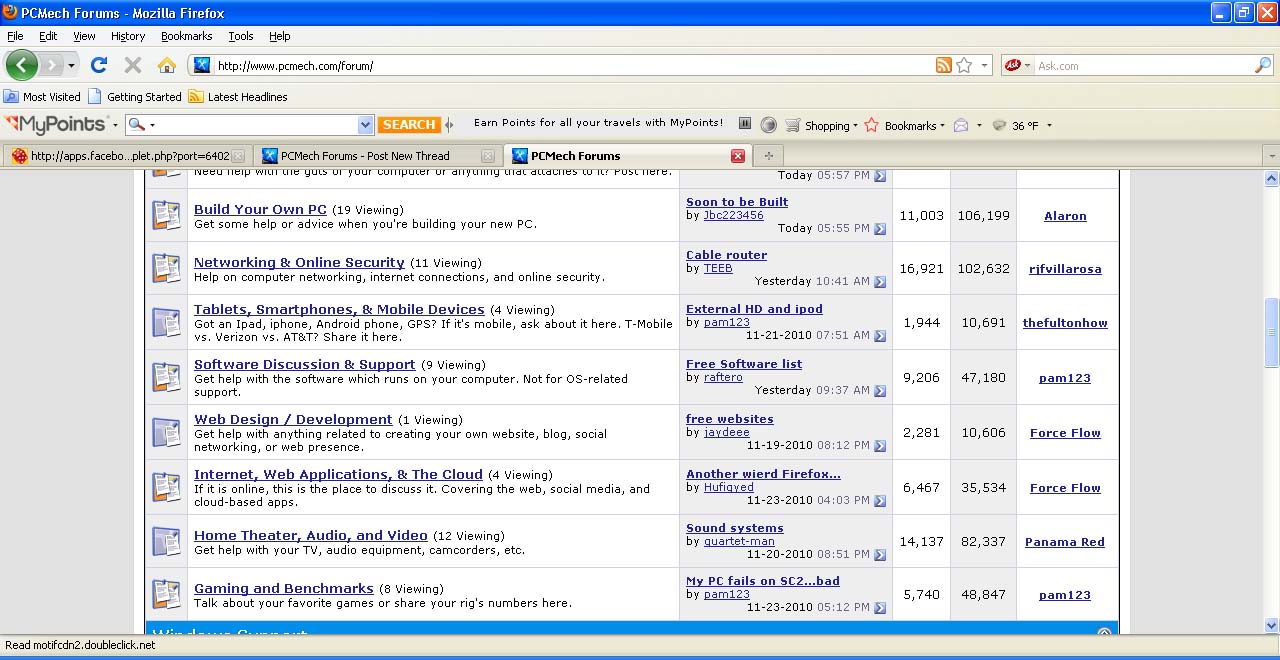Click forum status icon beside Gaming and Benchmarks
1280x660 pixels.
pos(166,594)
